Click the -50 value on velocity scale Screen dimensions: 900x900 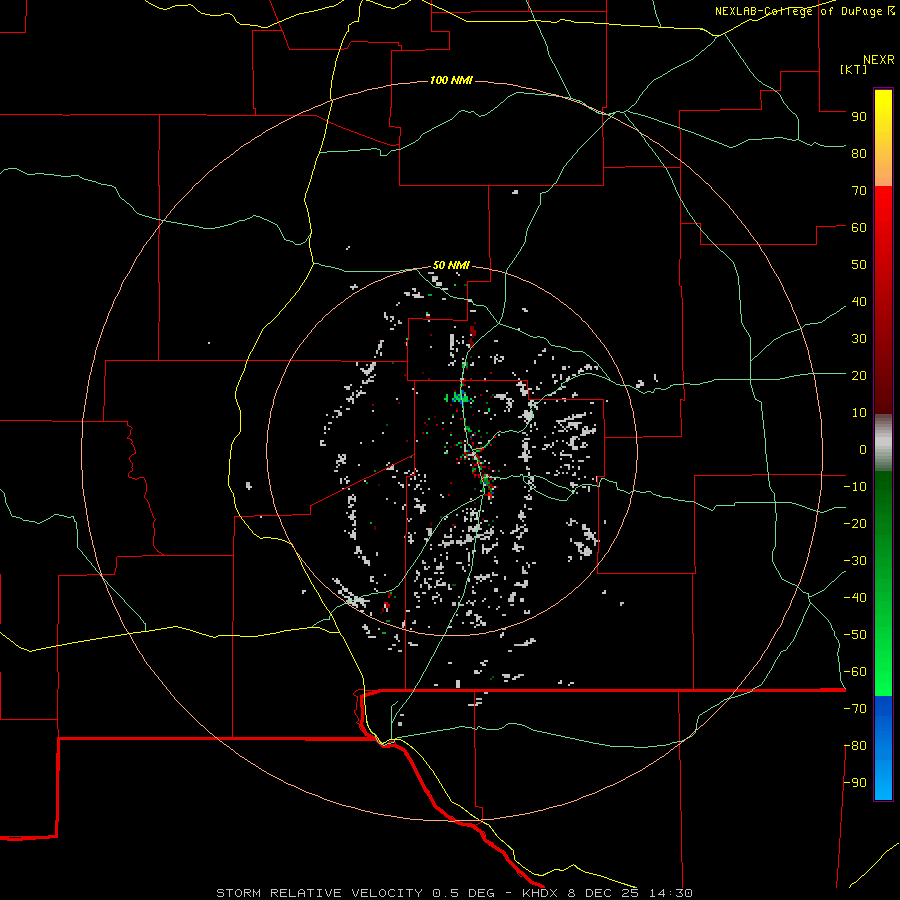coord(855,635)
